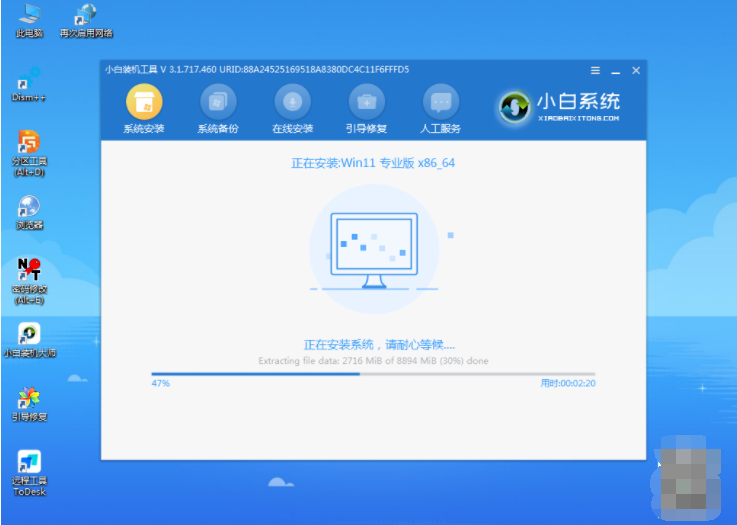
Task: Launch the 引导修复 desktop shortcut
Action: pyautogui.click(x=29, y=404)
